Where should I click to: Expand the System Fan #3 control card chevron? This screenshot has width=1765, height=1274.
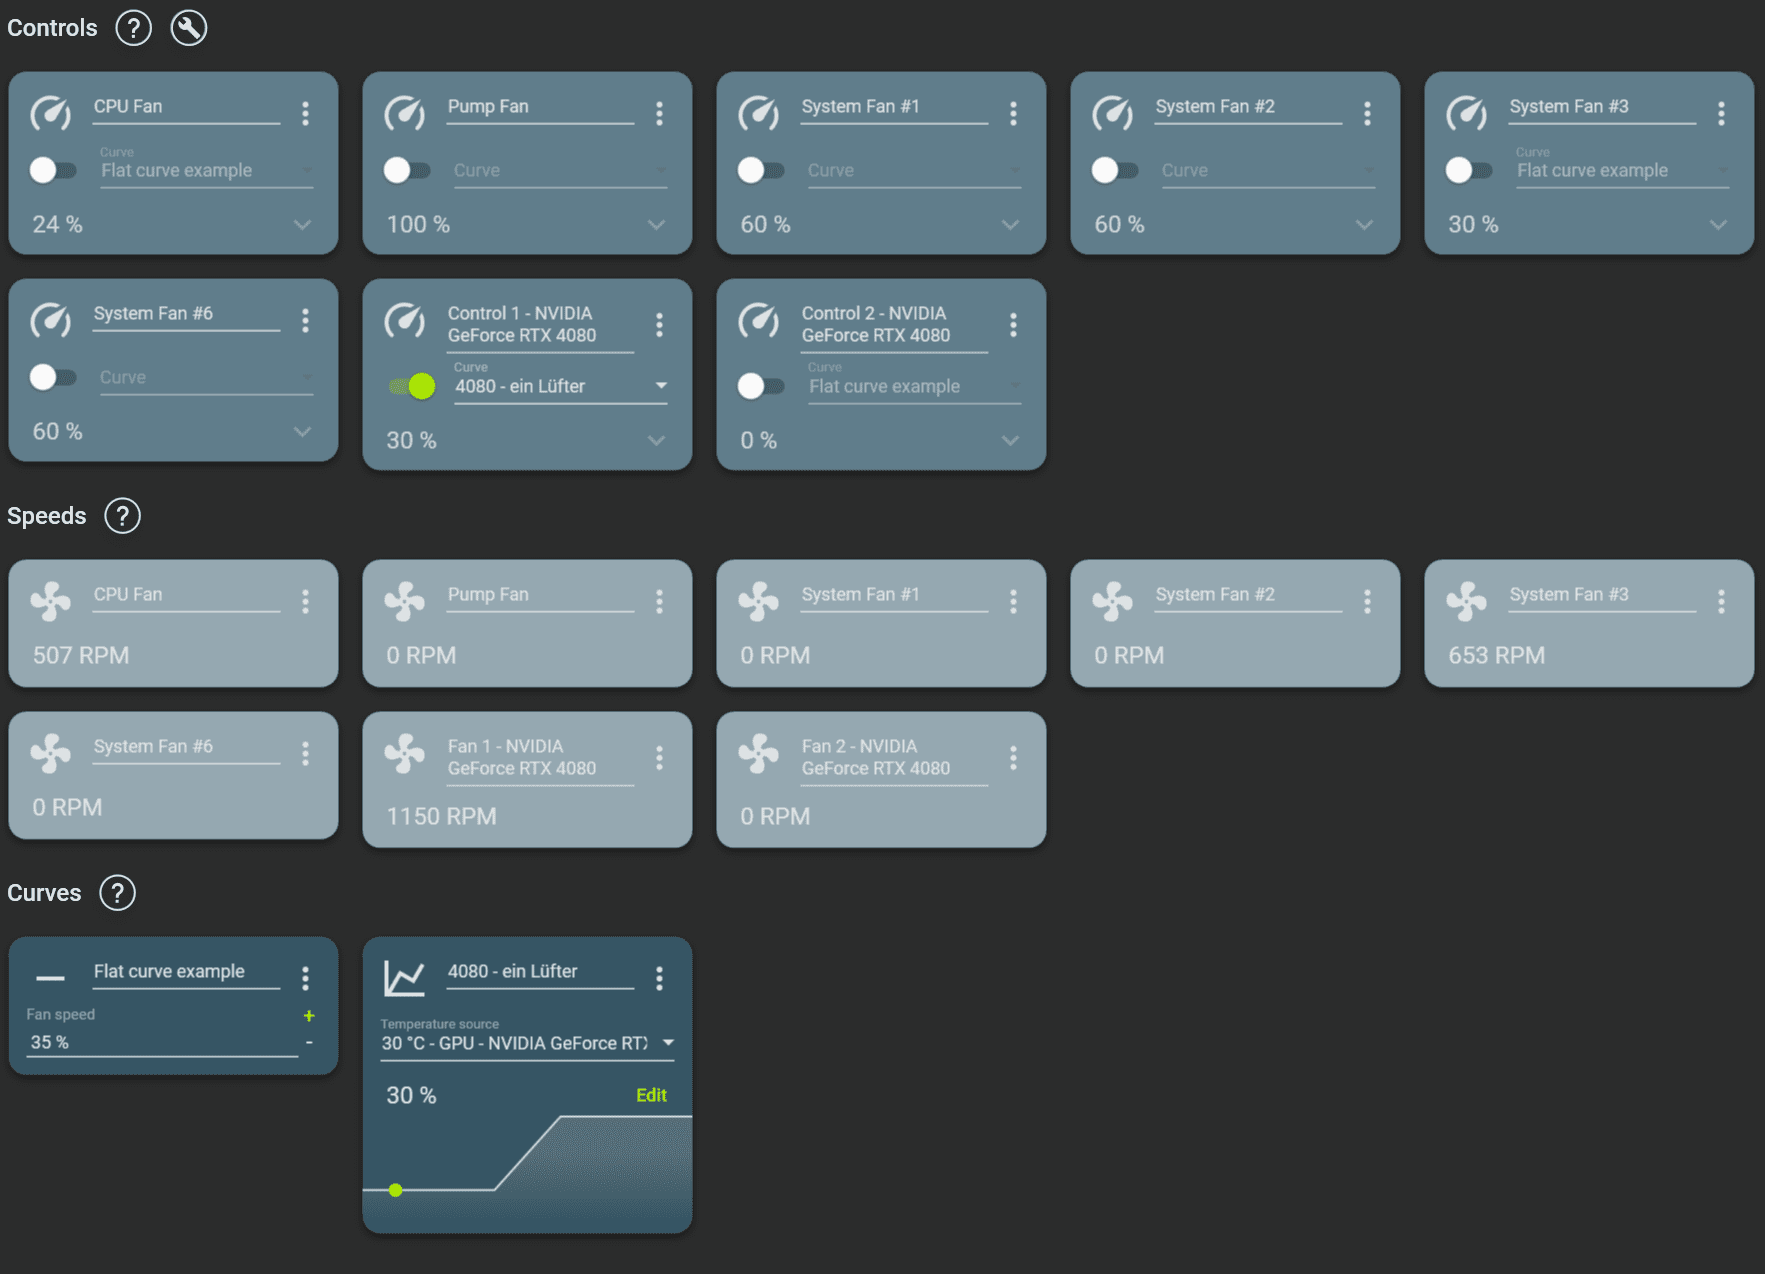pyautogui.click(x=1718, y=225)
